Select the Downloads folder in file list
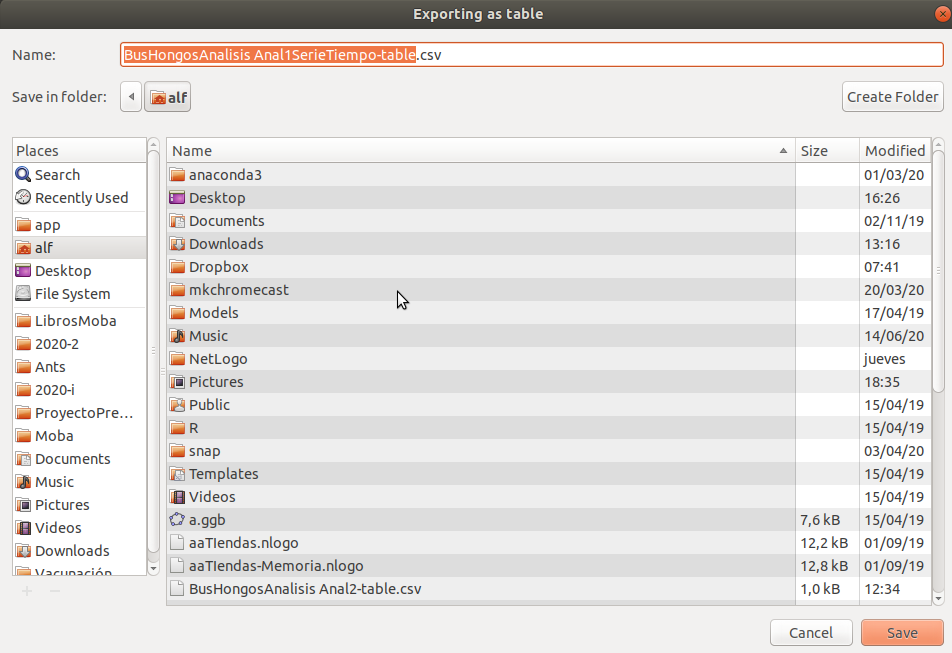952x653 pixels. [549, 244]
